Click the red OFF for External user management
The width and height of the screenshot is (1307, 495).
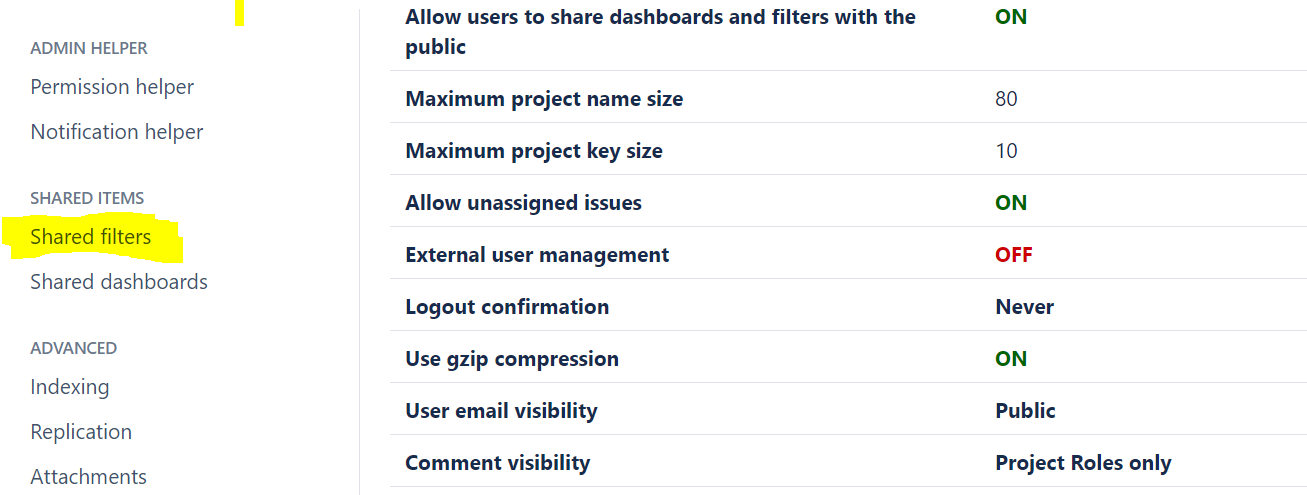[1014, 255]
